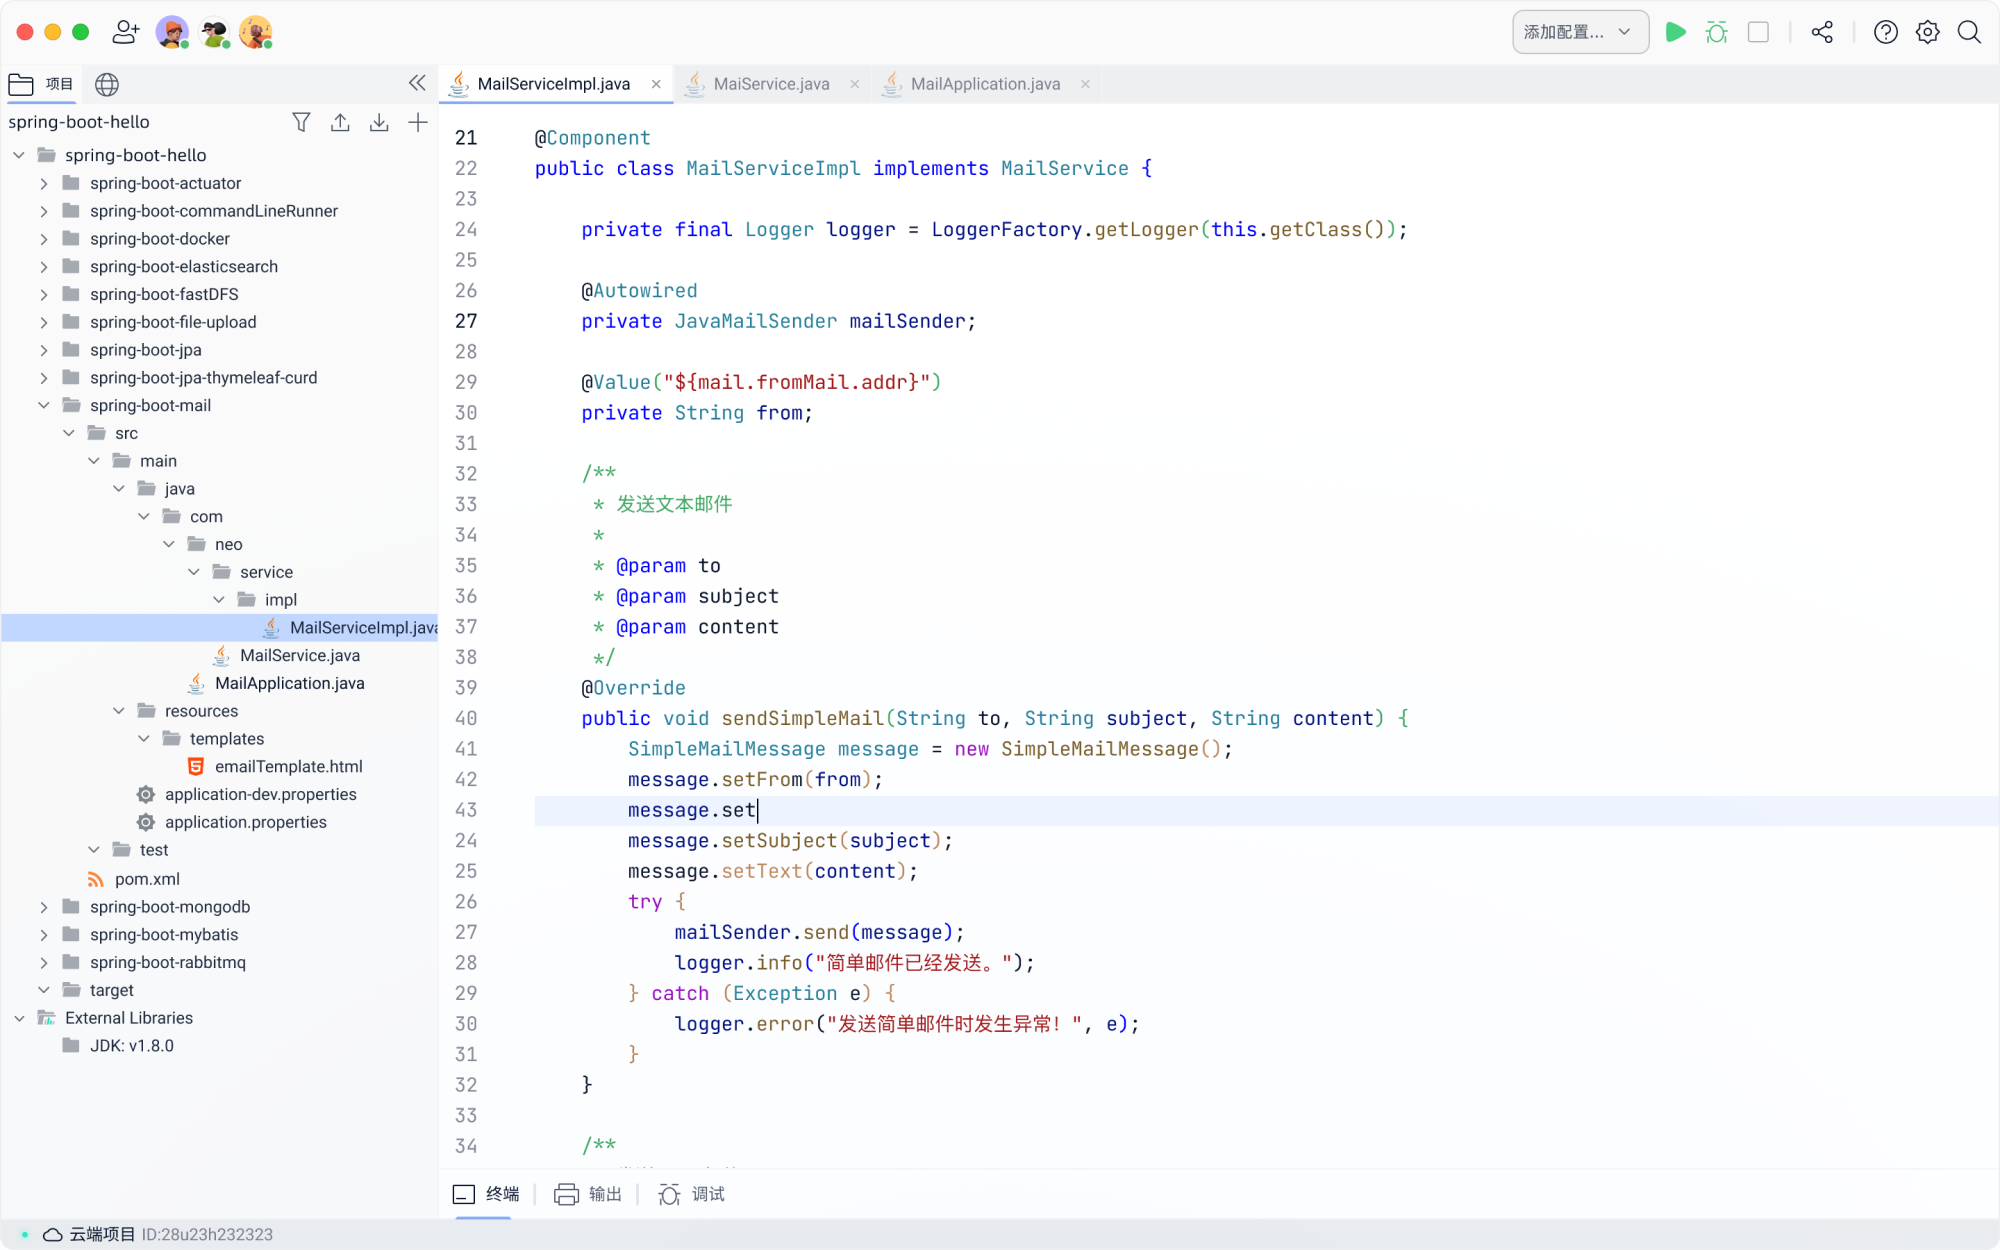Screen dimensions: 2000x1250
Task: Open MailService.java in the tree
Action: 300,656
